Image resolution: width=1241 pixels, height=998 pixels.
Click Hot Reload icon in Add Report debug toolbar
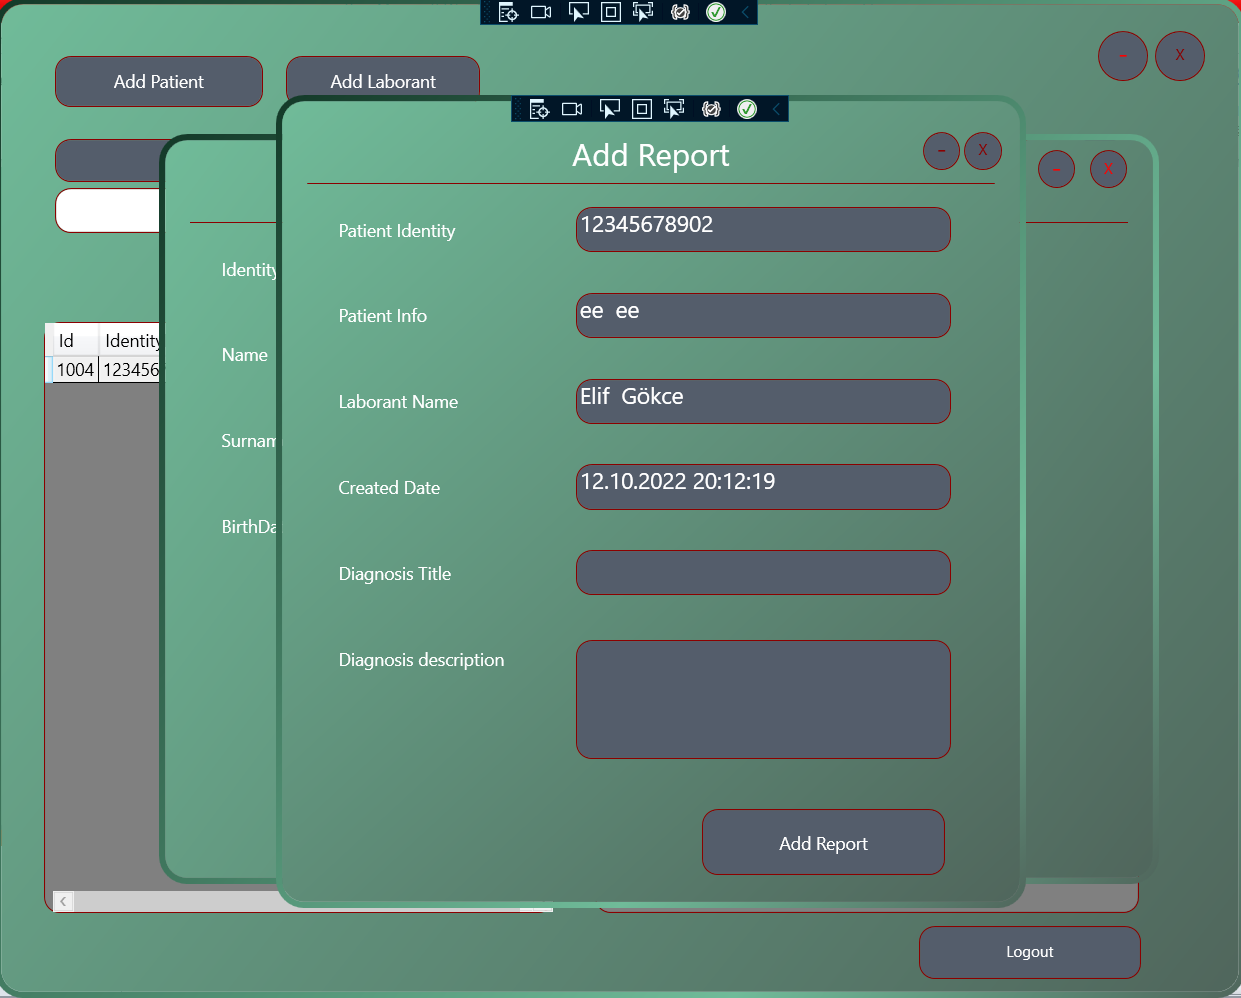pyautogui.click(x=711, y=109)
